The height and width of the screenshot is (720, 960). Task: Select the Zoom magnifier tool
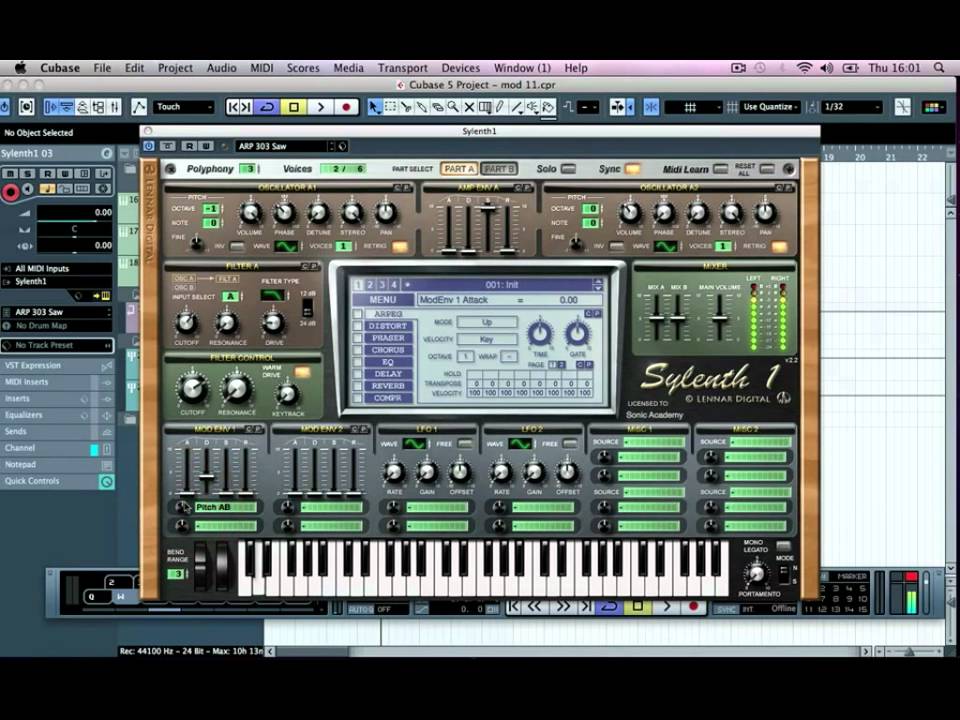(454, 107)
